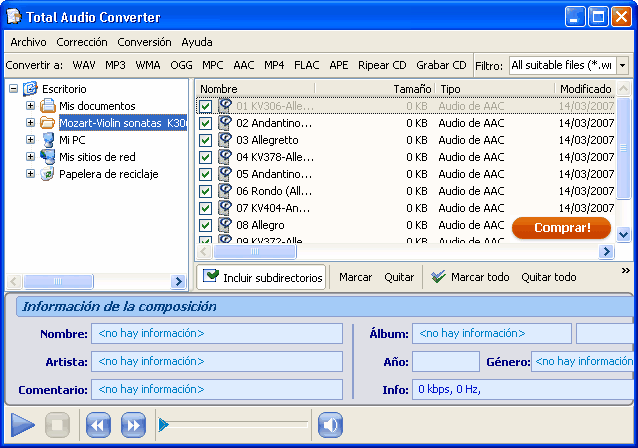Uncheck the 02 Andantino file checkbox

[205, 123]
